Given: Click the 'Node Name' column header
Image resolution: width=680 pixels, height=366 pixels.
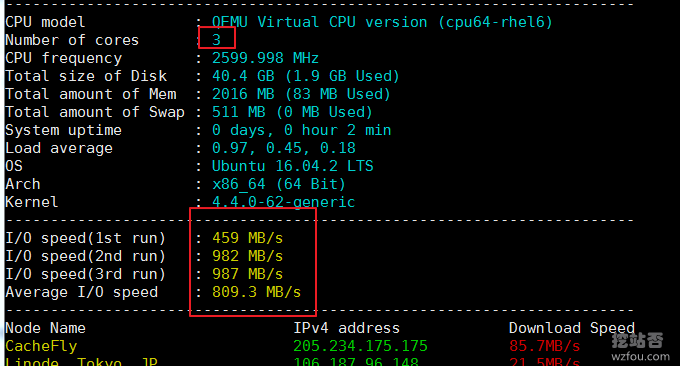Looking at the screenshot, I should click(45, 328).
